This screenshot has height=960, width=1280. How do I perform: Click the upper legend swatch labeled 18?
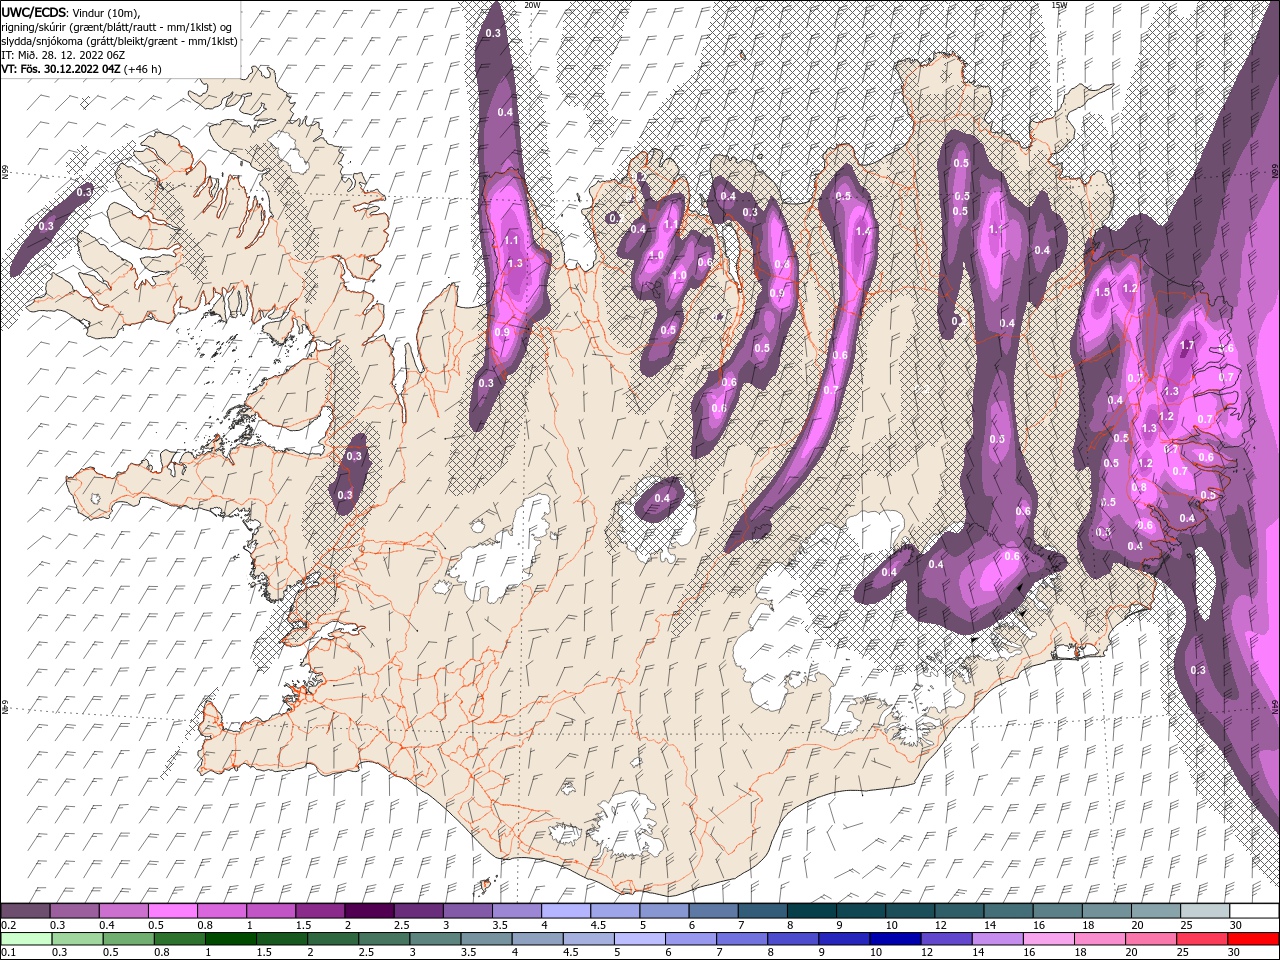1106,911
